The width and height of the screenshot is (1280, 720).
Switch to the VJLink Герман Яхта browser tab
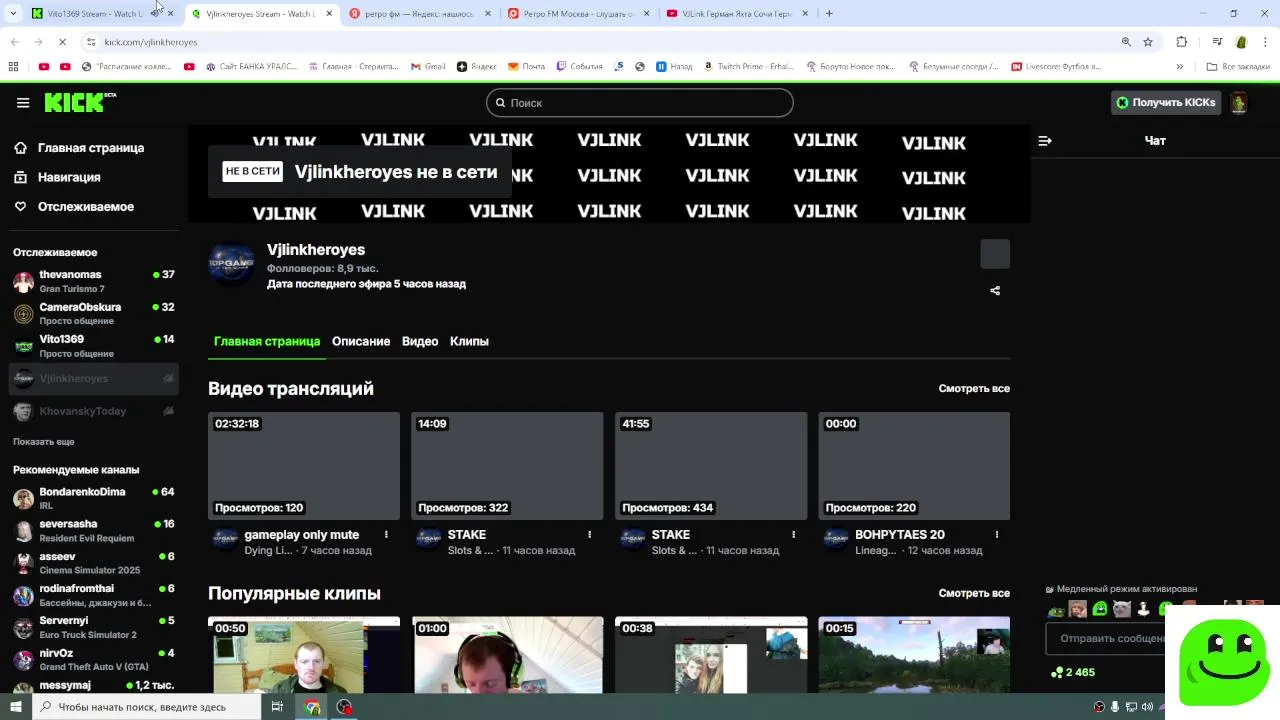[x=736, y=13]
